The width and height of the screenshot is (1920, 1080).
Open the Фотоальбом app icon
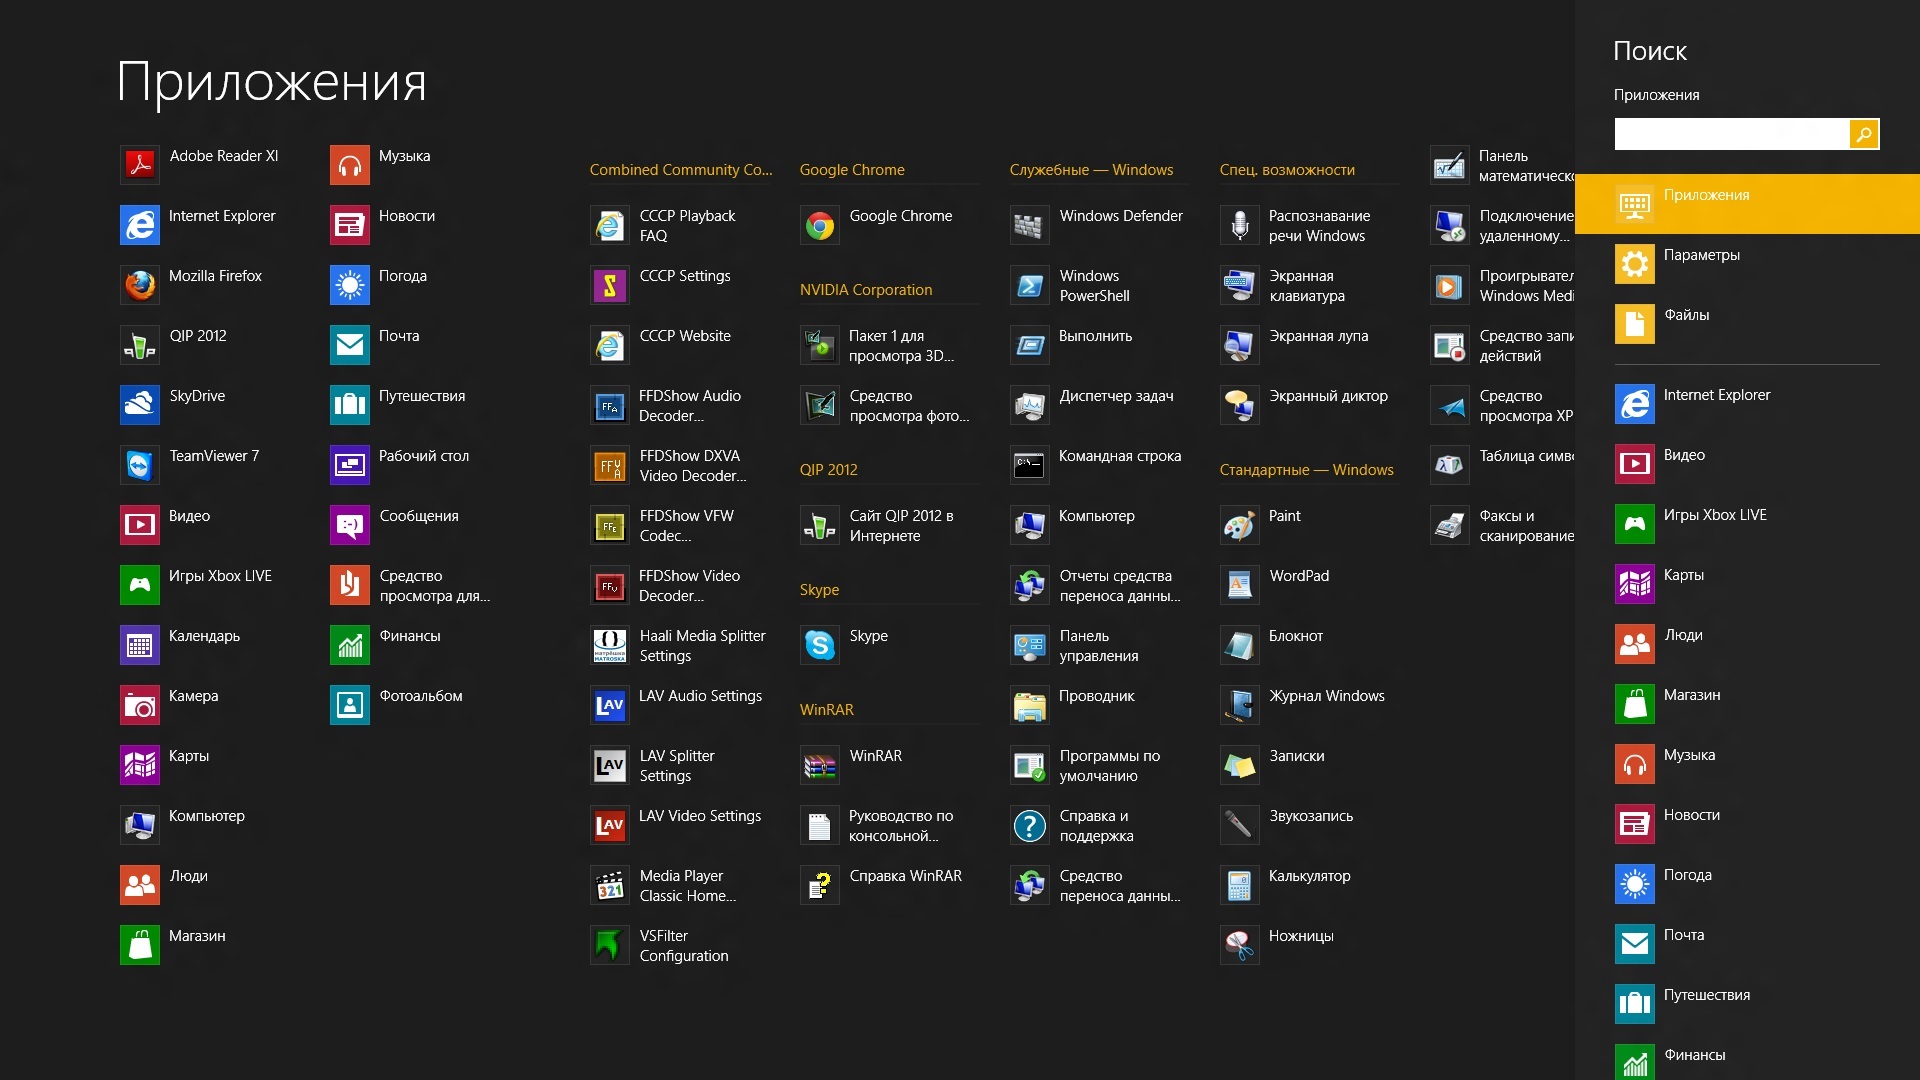(350, 705)
